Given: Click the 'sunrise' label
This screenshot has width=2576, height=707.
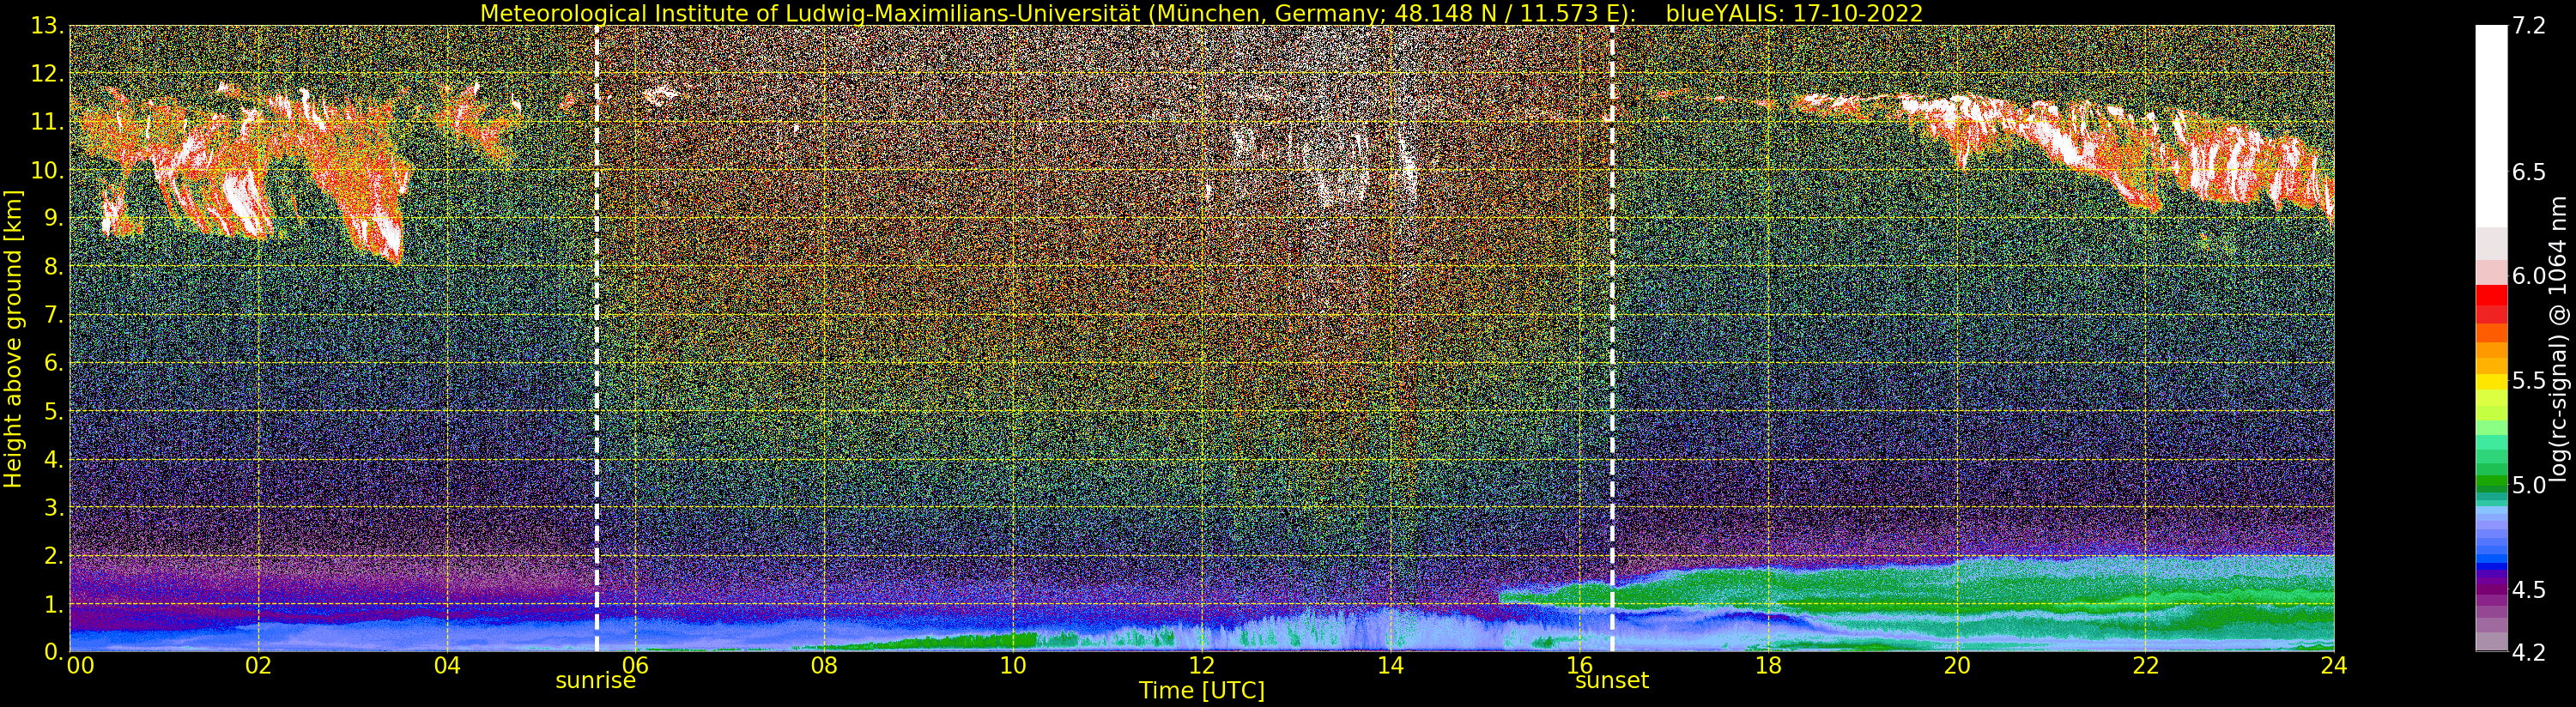Looking at the screenshot, I should click(x=595, y=681).
